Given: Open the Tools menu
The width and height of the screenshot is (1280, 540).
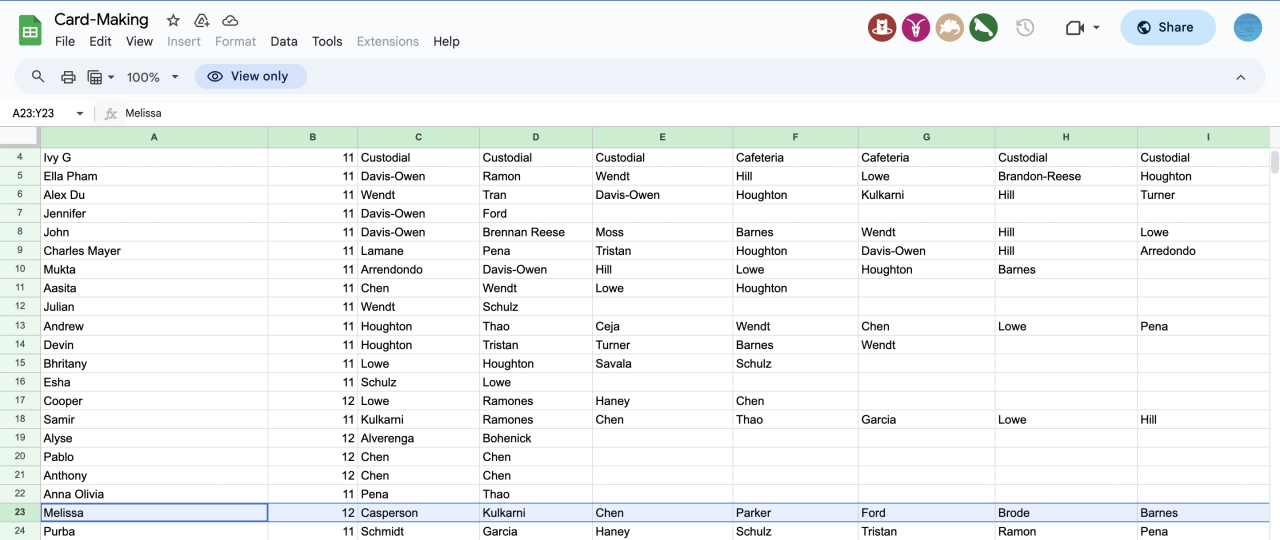Looking at the screenshot, I should point(327,41).
